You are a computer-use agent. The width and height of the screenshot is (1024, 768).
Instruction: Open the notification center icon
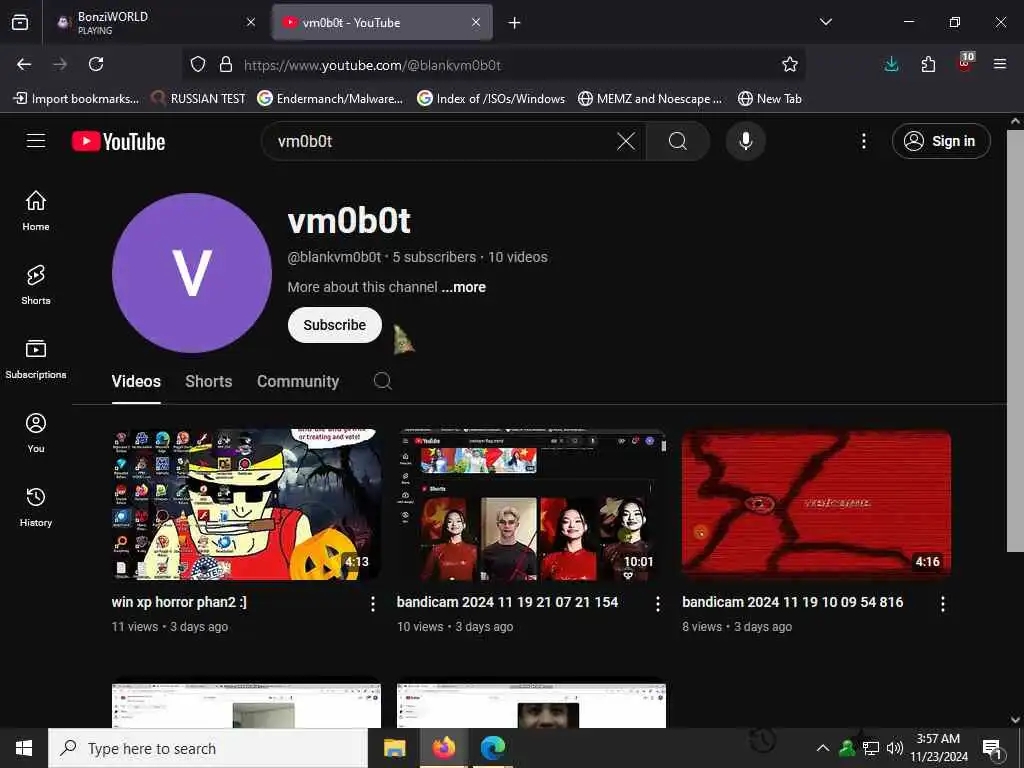(x=991, y=748)
